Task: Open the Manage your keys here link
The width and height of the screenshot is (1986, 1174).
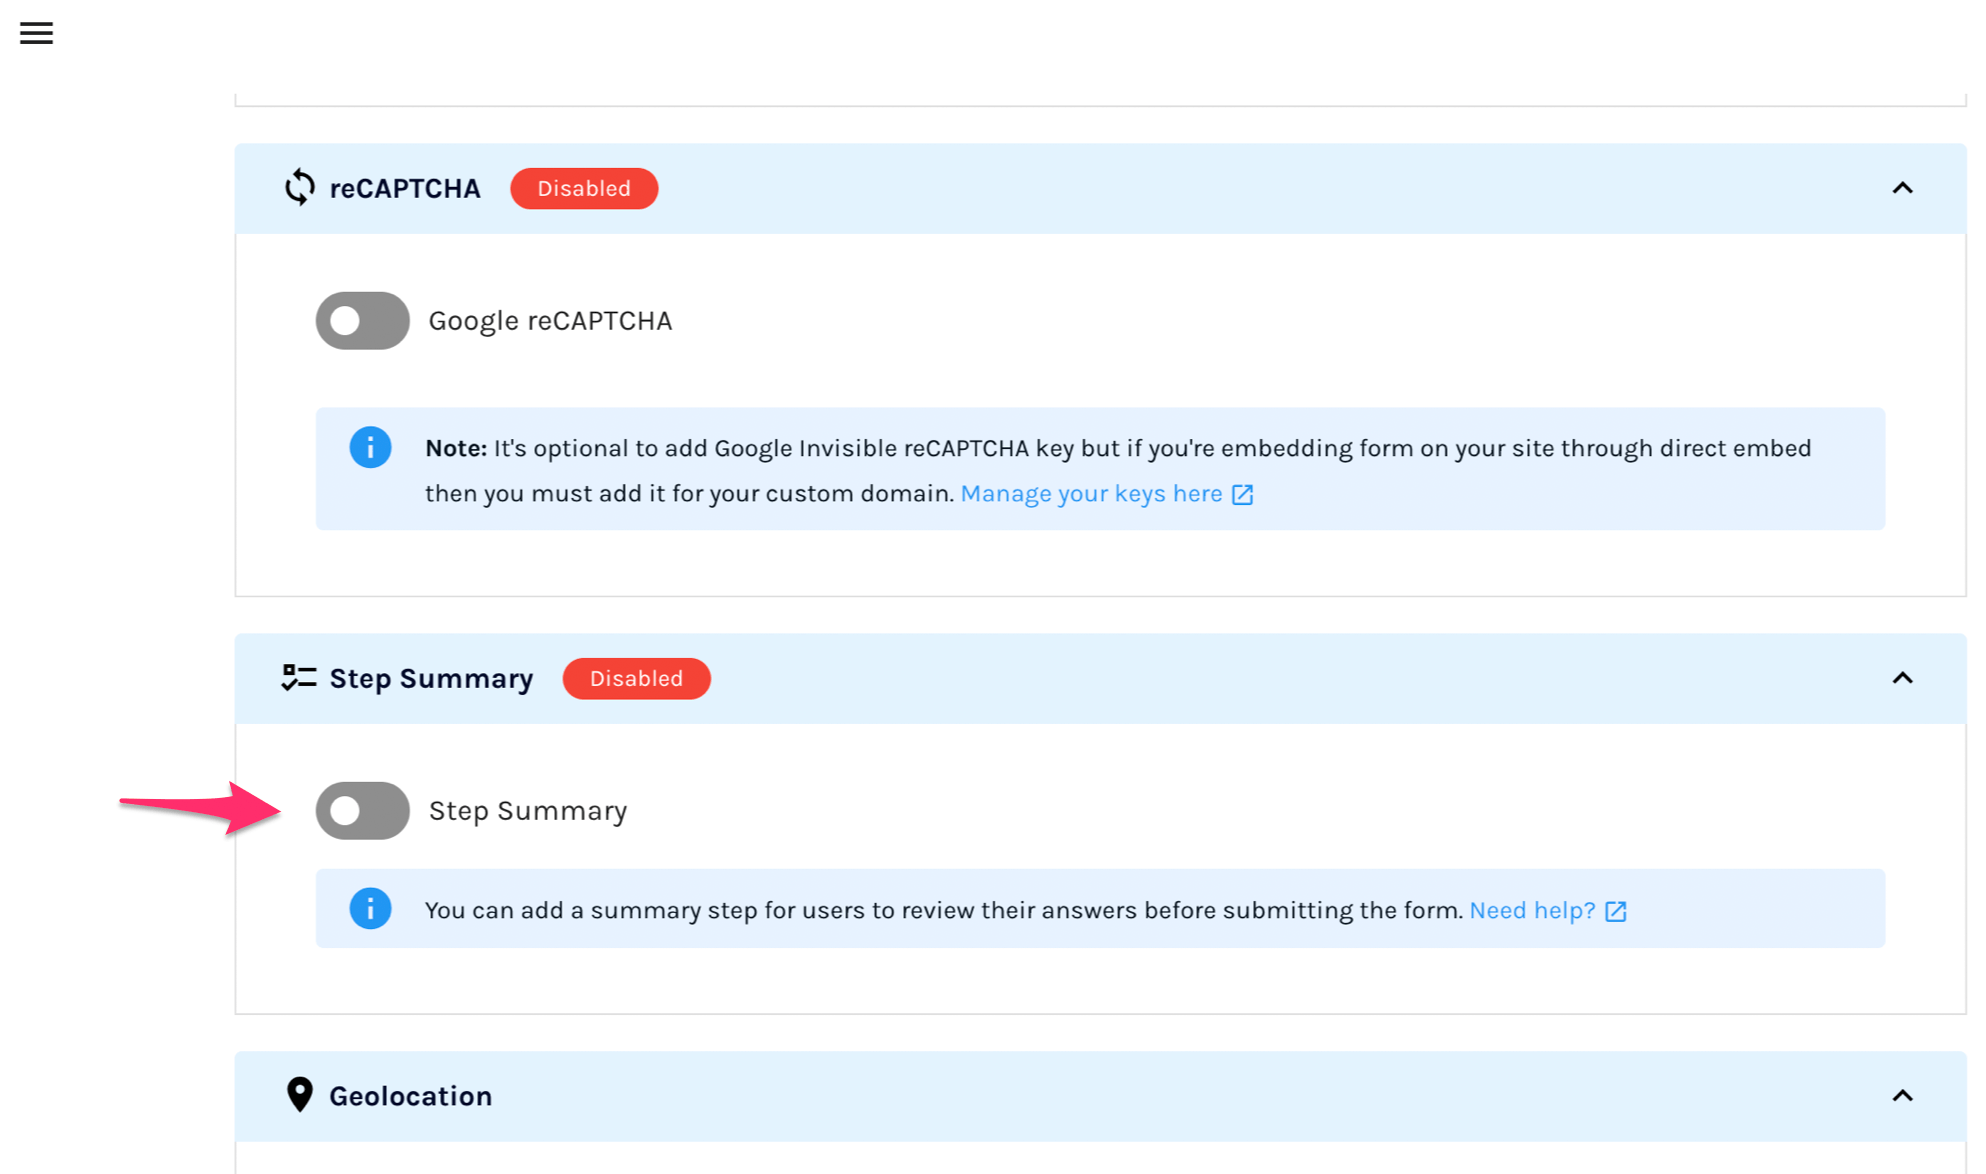Action: coord(1091,494)
